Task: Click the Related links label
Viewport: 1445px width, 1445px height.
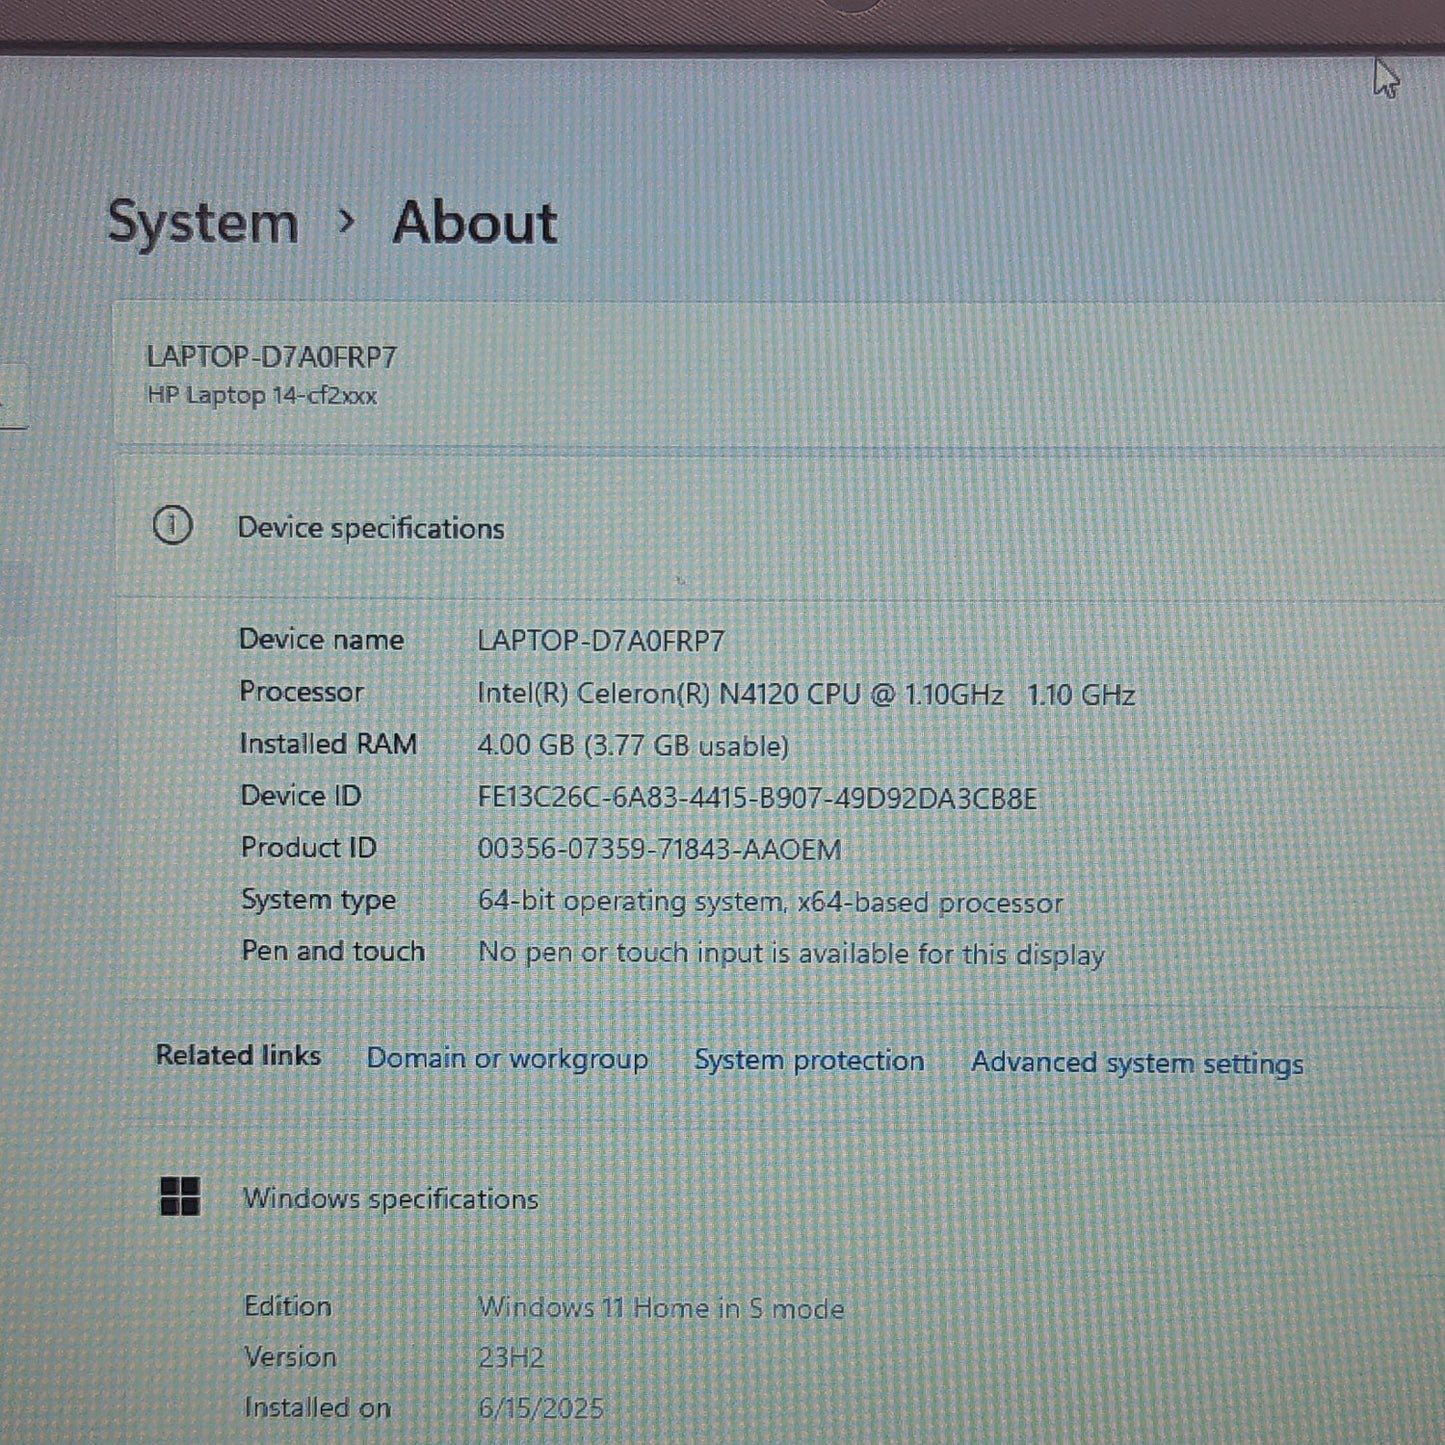Action: click(238, 1056)
